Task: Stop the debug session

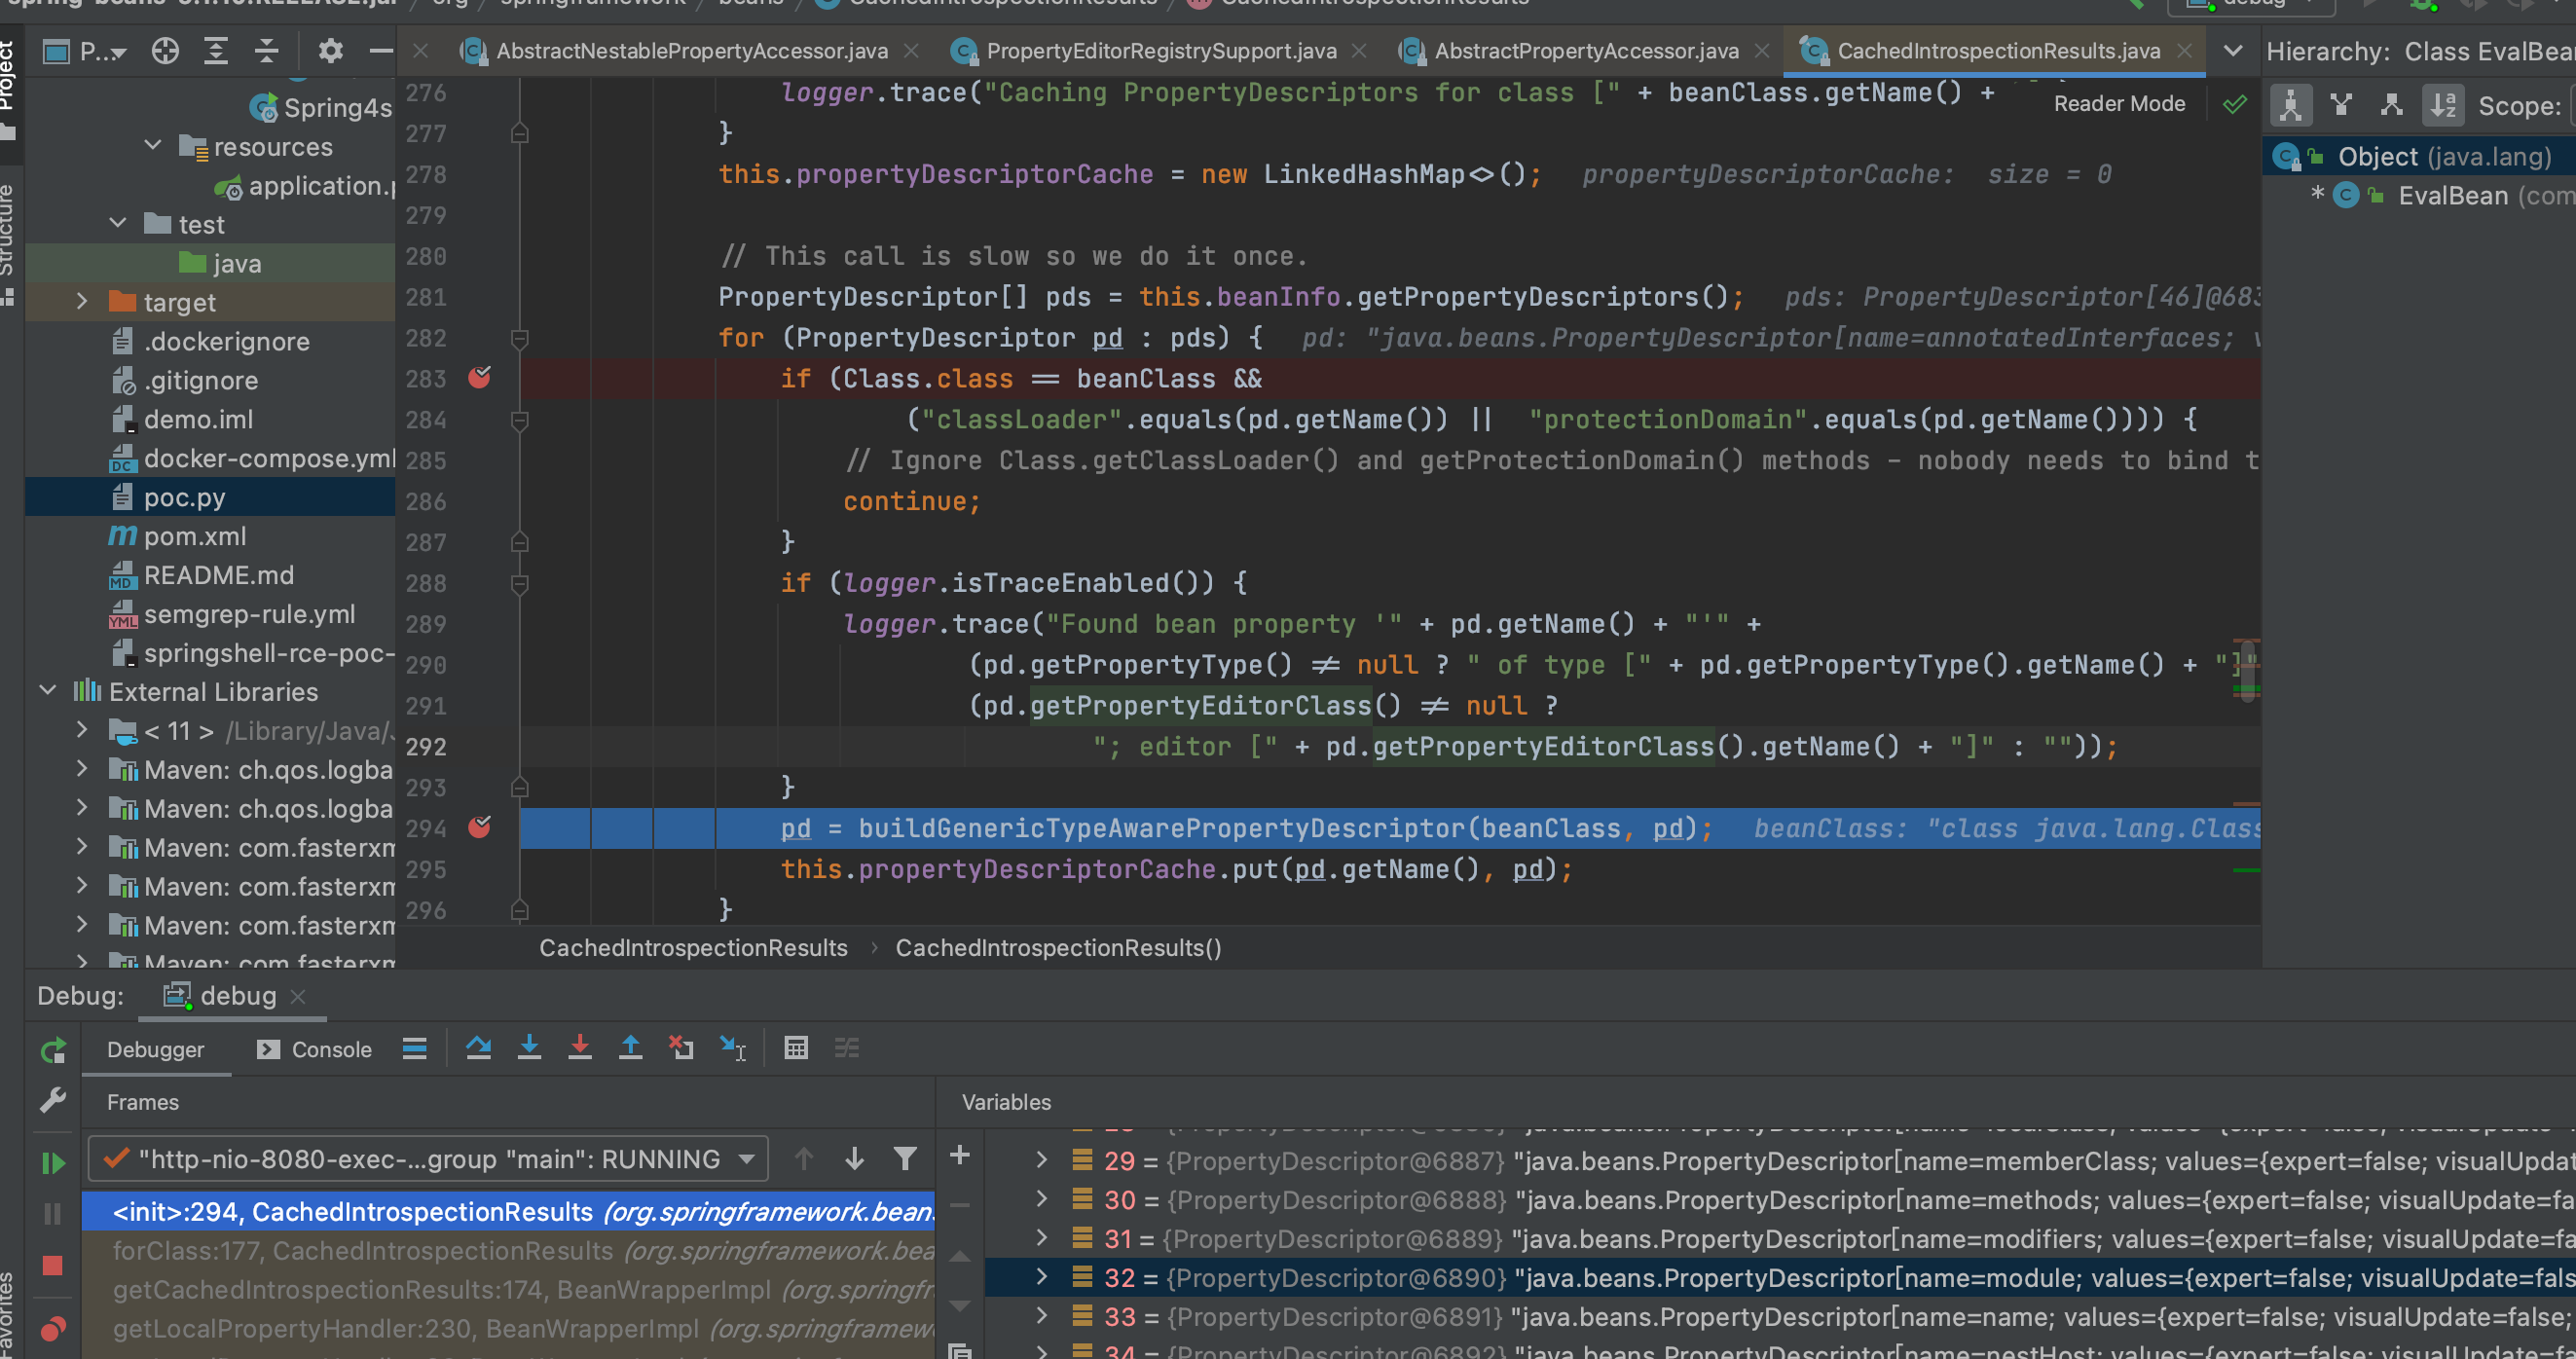Action: [x=53, y=1266]
